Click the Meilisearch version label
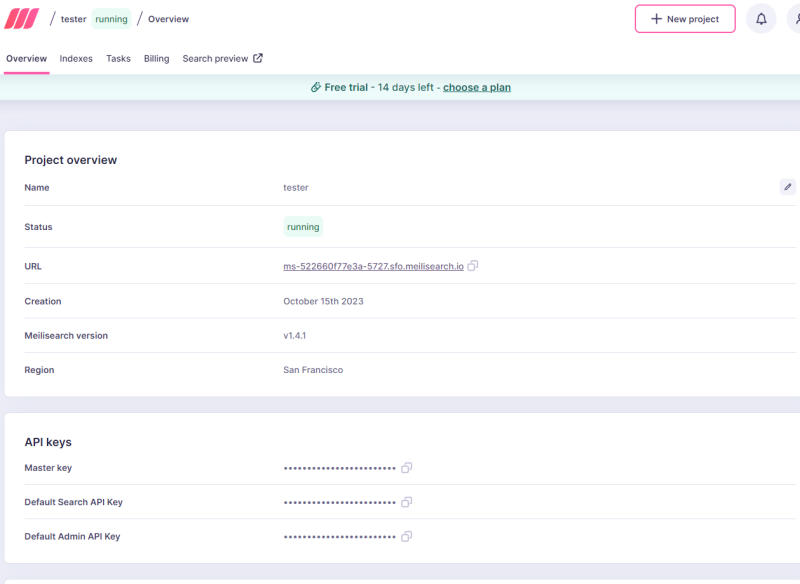 tap(66, 336)
